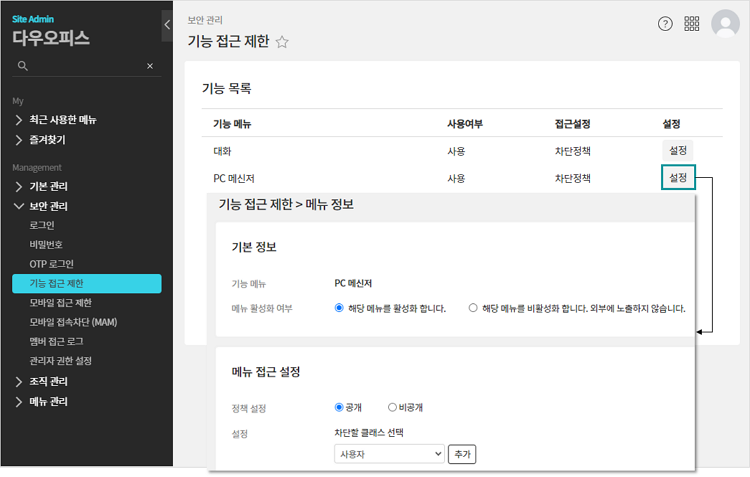Screen dimensions: 750x477
Task: Click 차단정책 cell in PC 메신저 row
Action: (x=573, y=178)
